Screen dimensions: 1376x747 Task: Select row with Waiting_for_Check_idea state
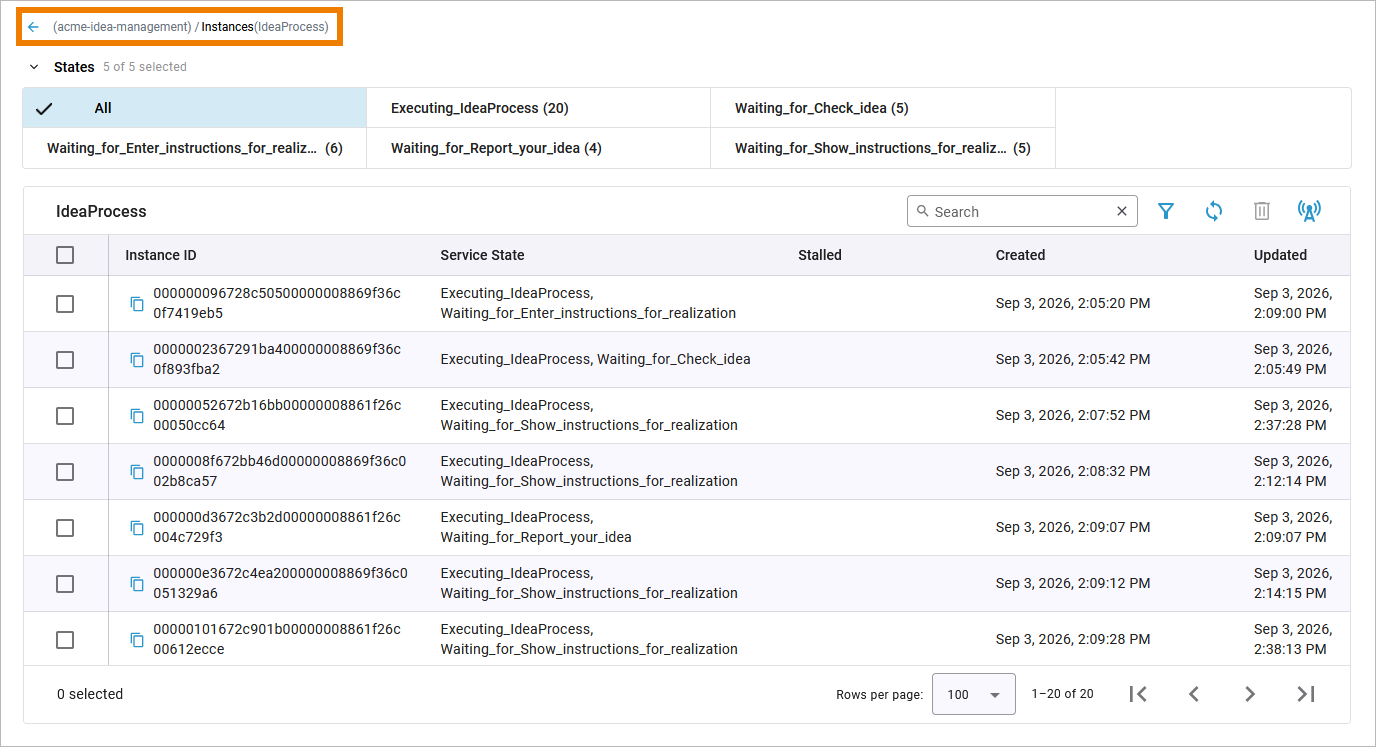[65, 359]
